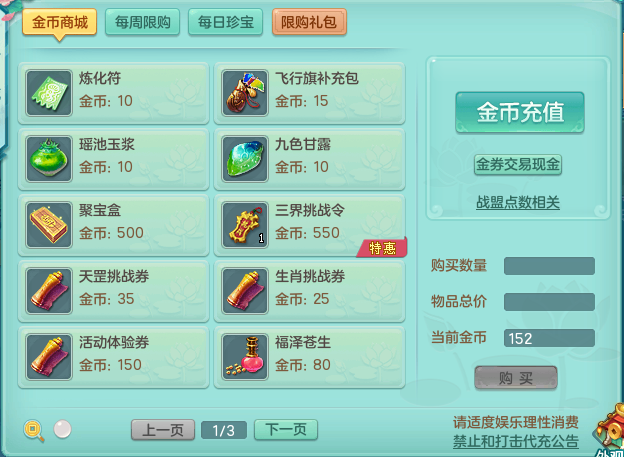Click the gold coin magnifier search icon
Viewport: 624px width, 457px height.
[34, 430]
